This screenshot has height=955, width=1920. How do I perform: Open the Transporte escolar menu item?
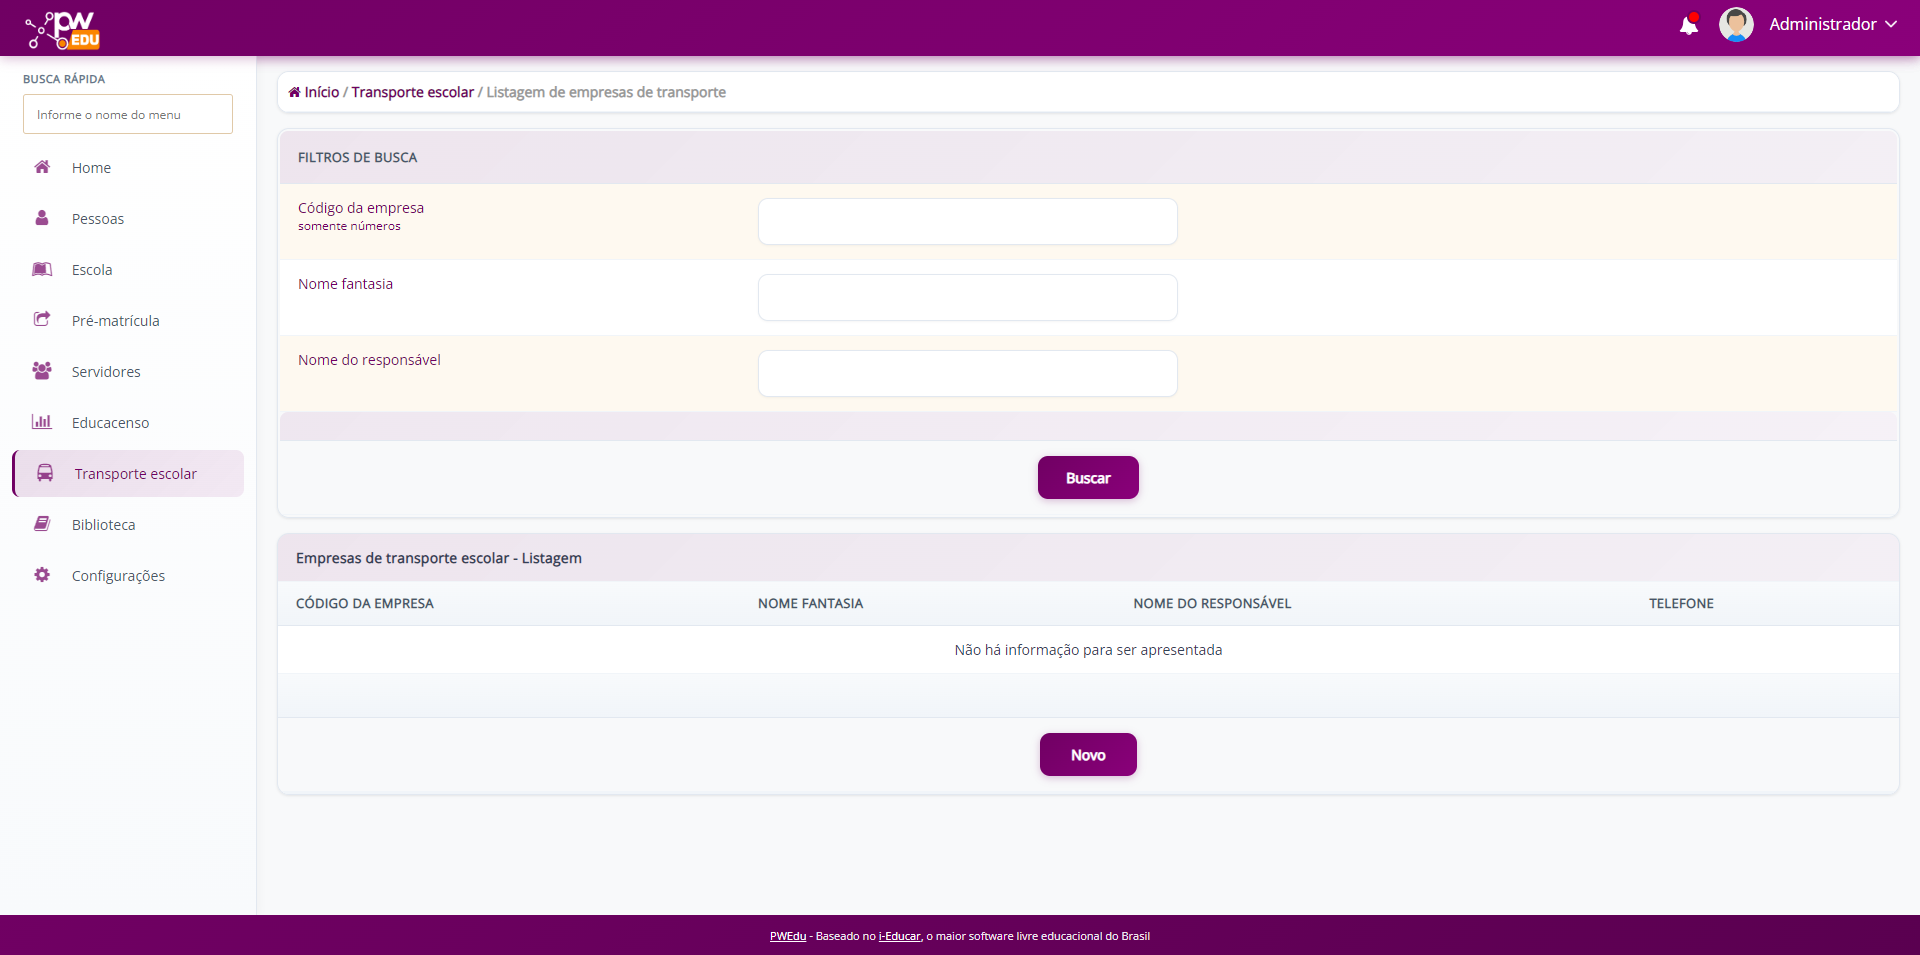135,474
